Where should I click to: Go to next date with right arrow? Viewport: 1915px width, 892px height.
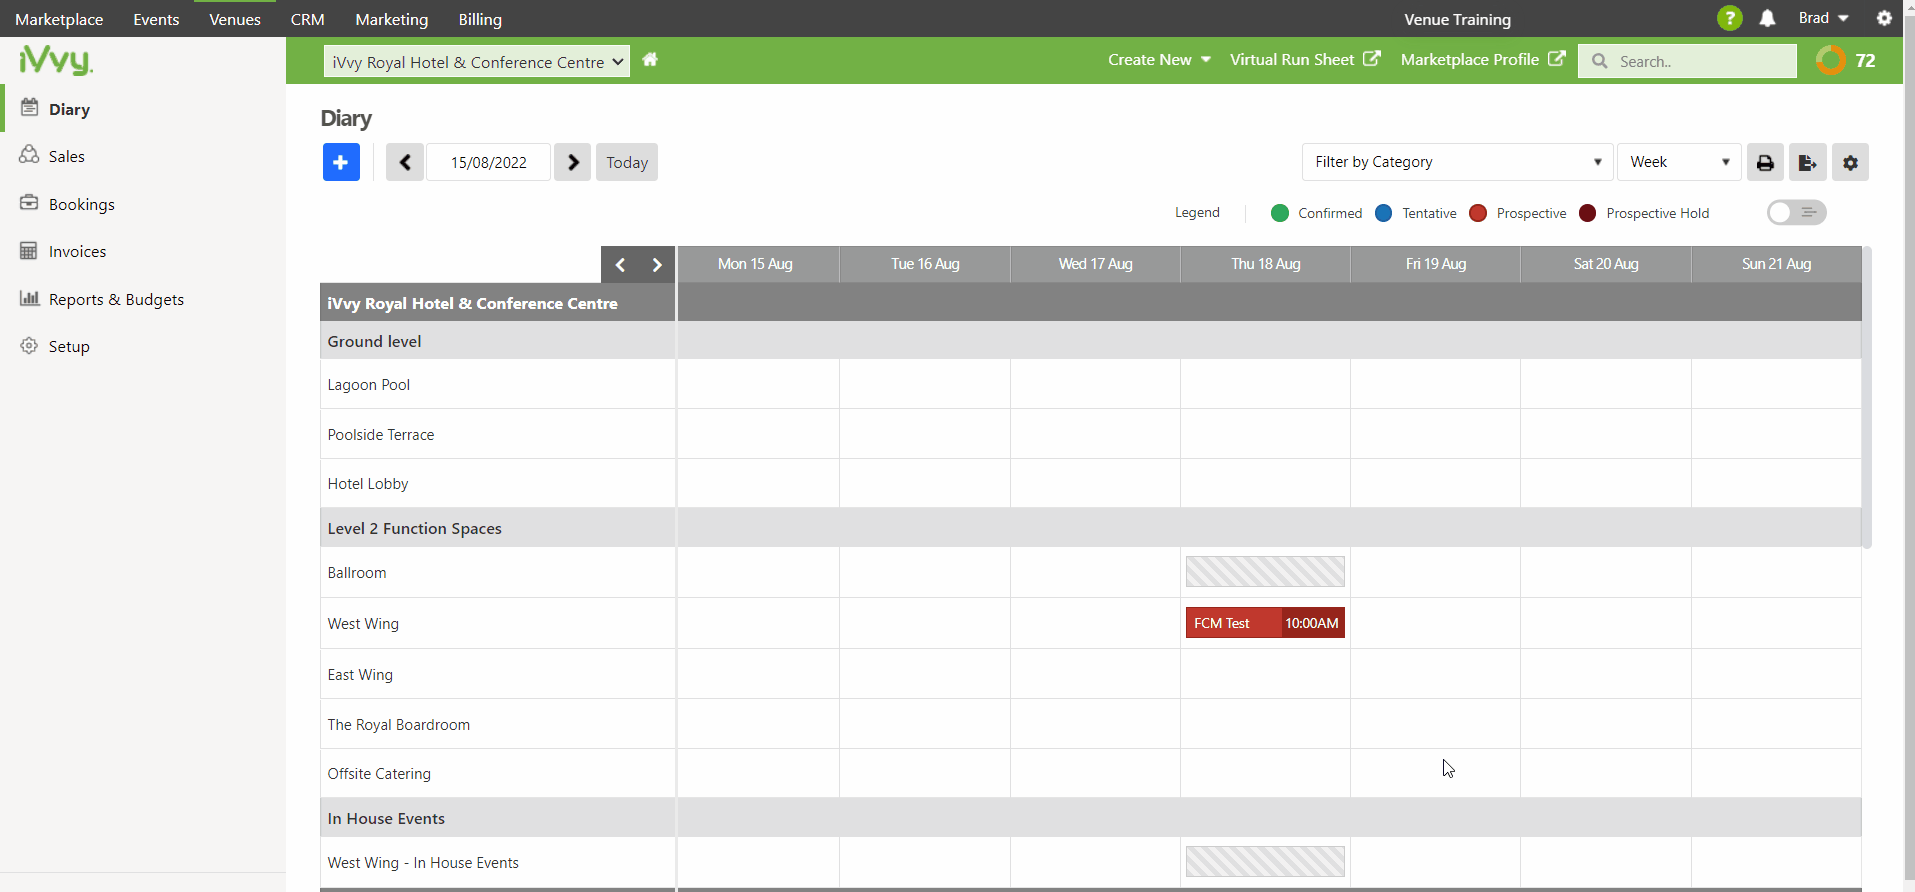(573, 162)
